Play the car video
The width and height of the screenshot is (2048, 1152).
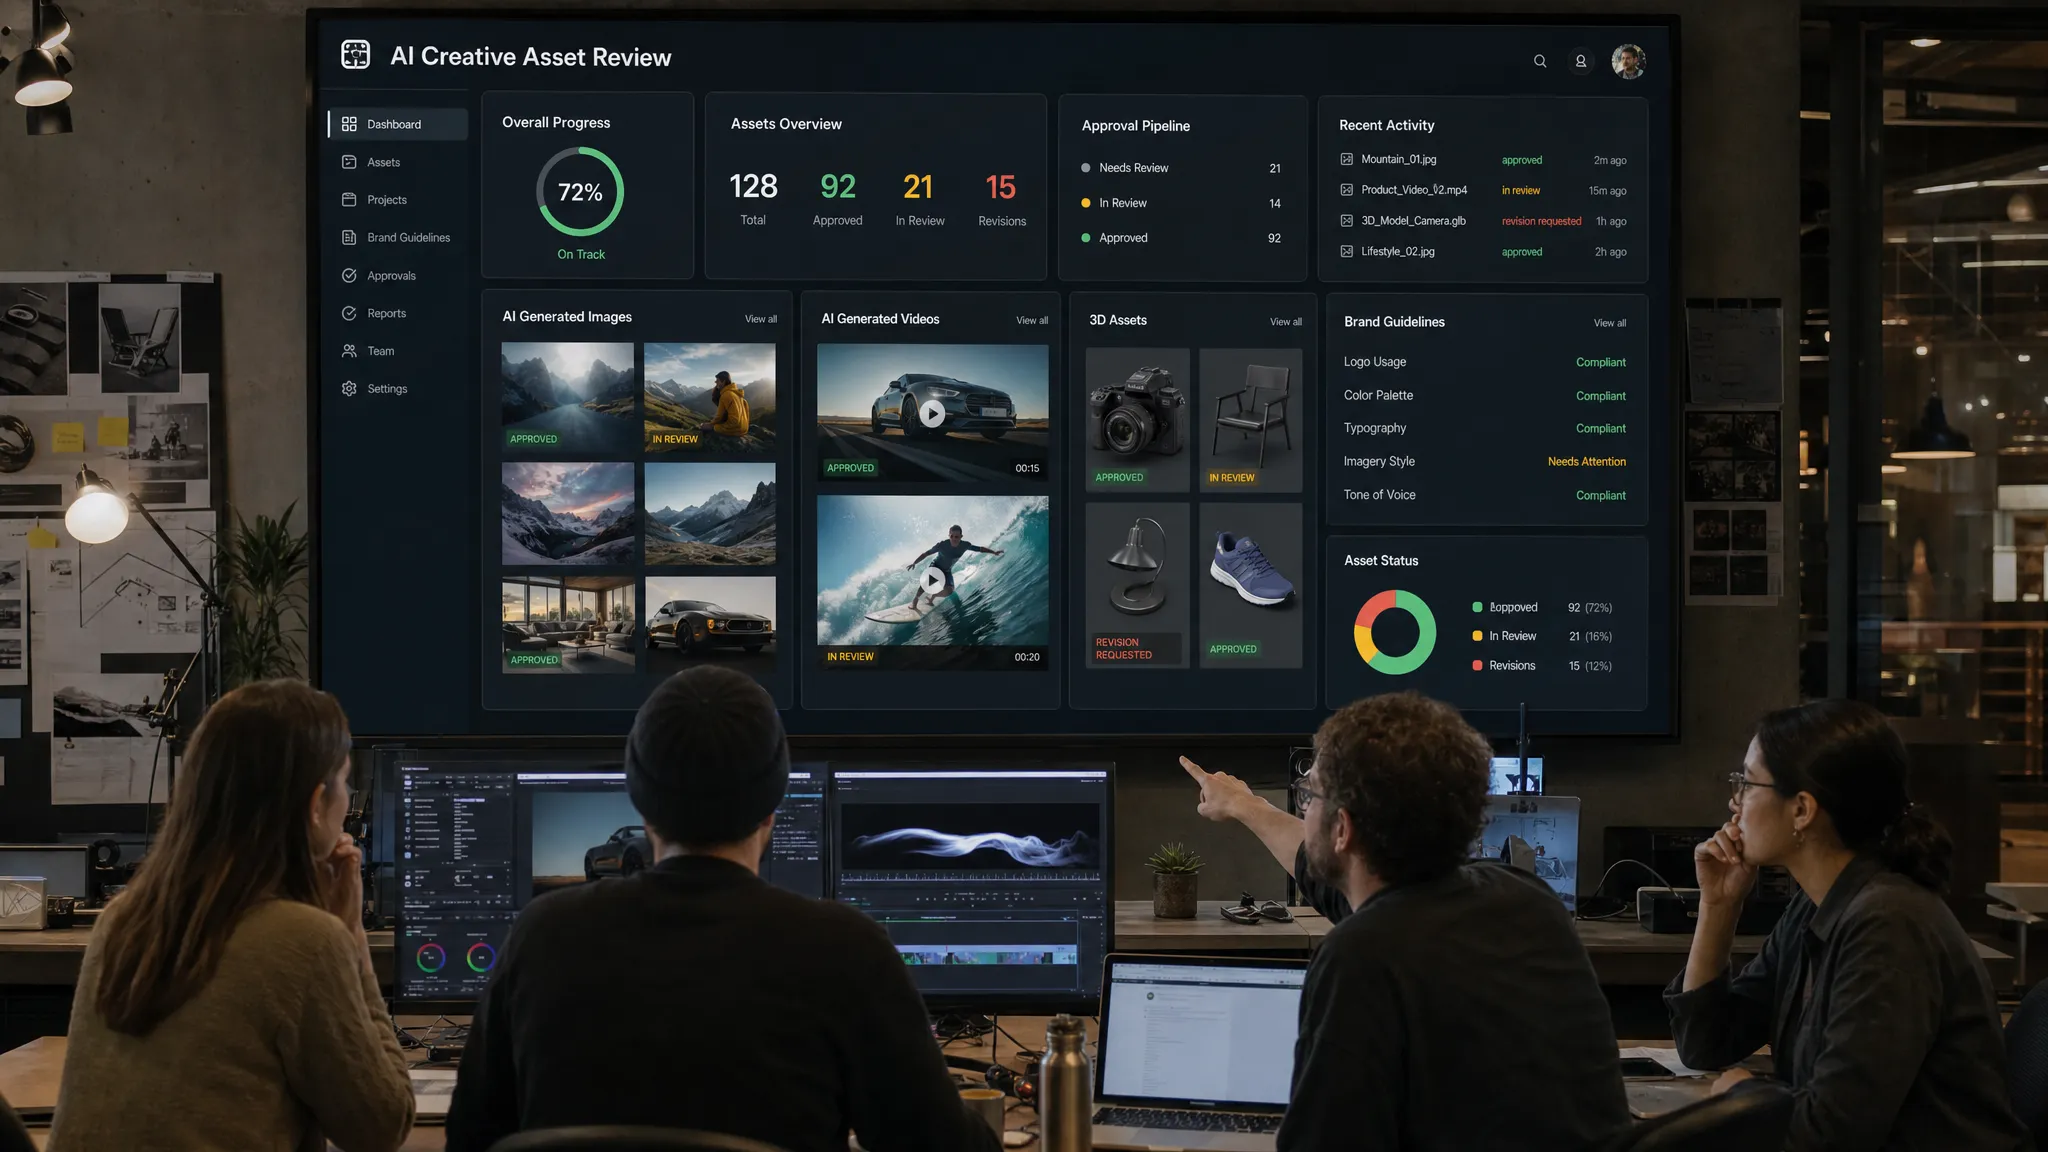click(x=932, y=413)
